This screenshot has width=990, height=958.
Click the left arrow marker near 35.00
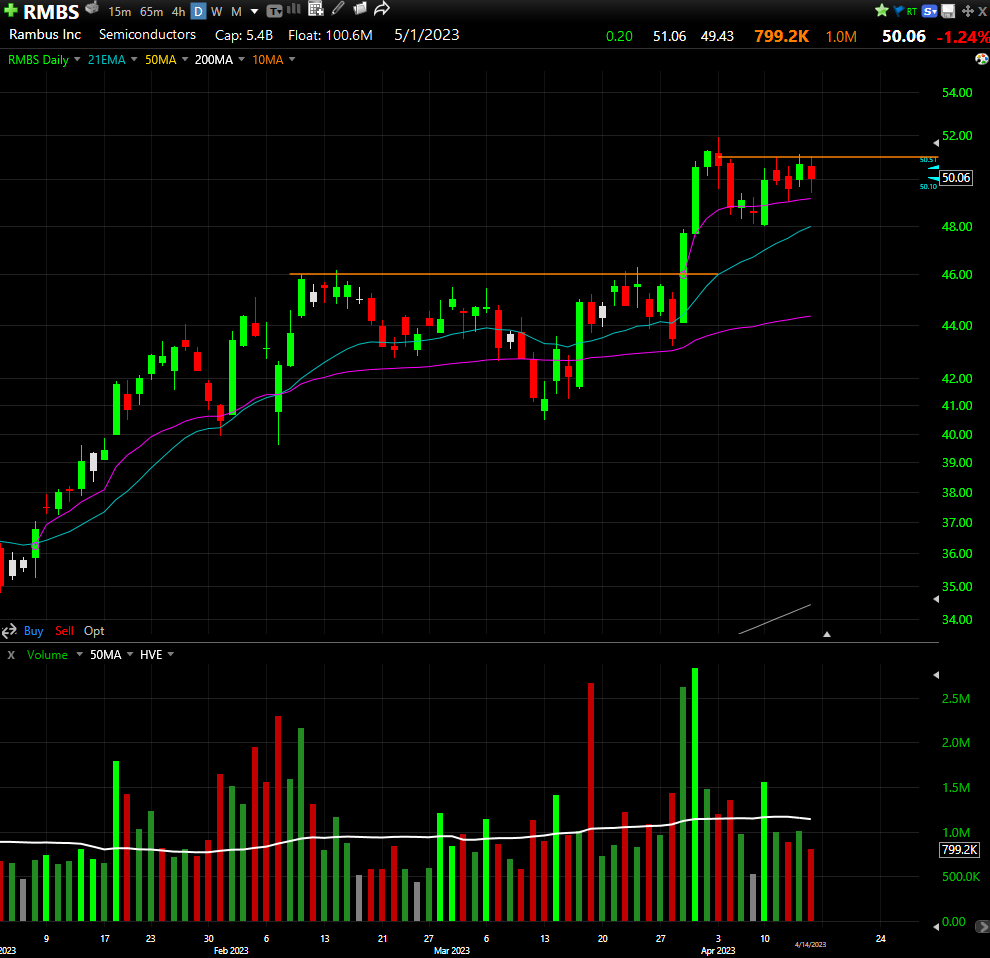[x=936, y=599]
